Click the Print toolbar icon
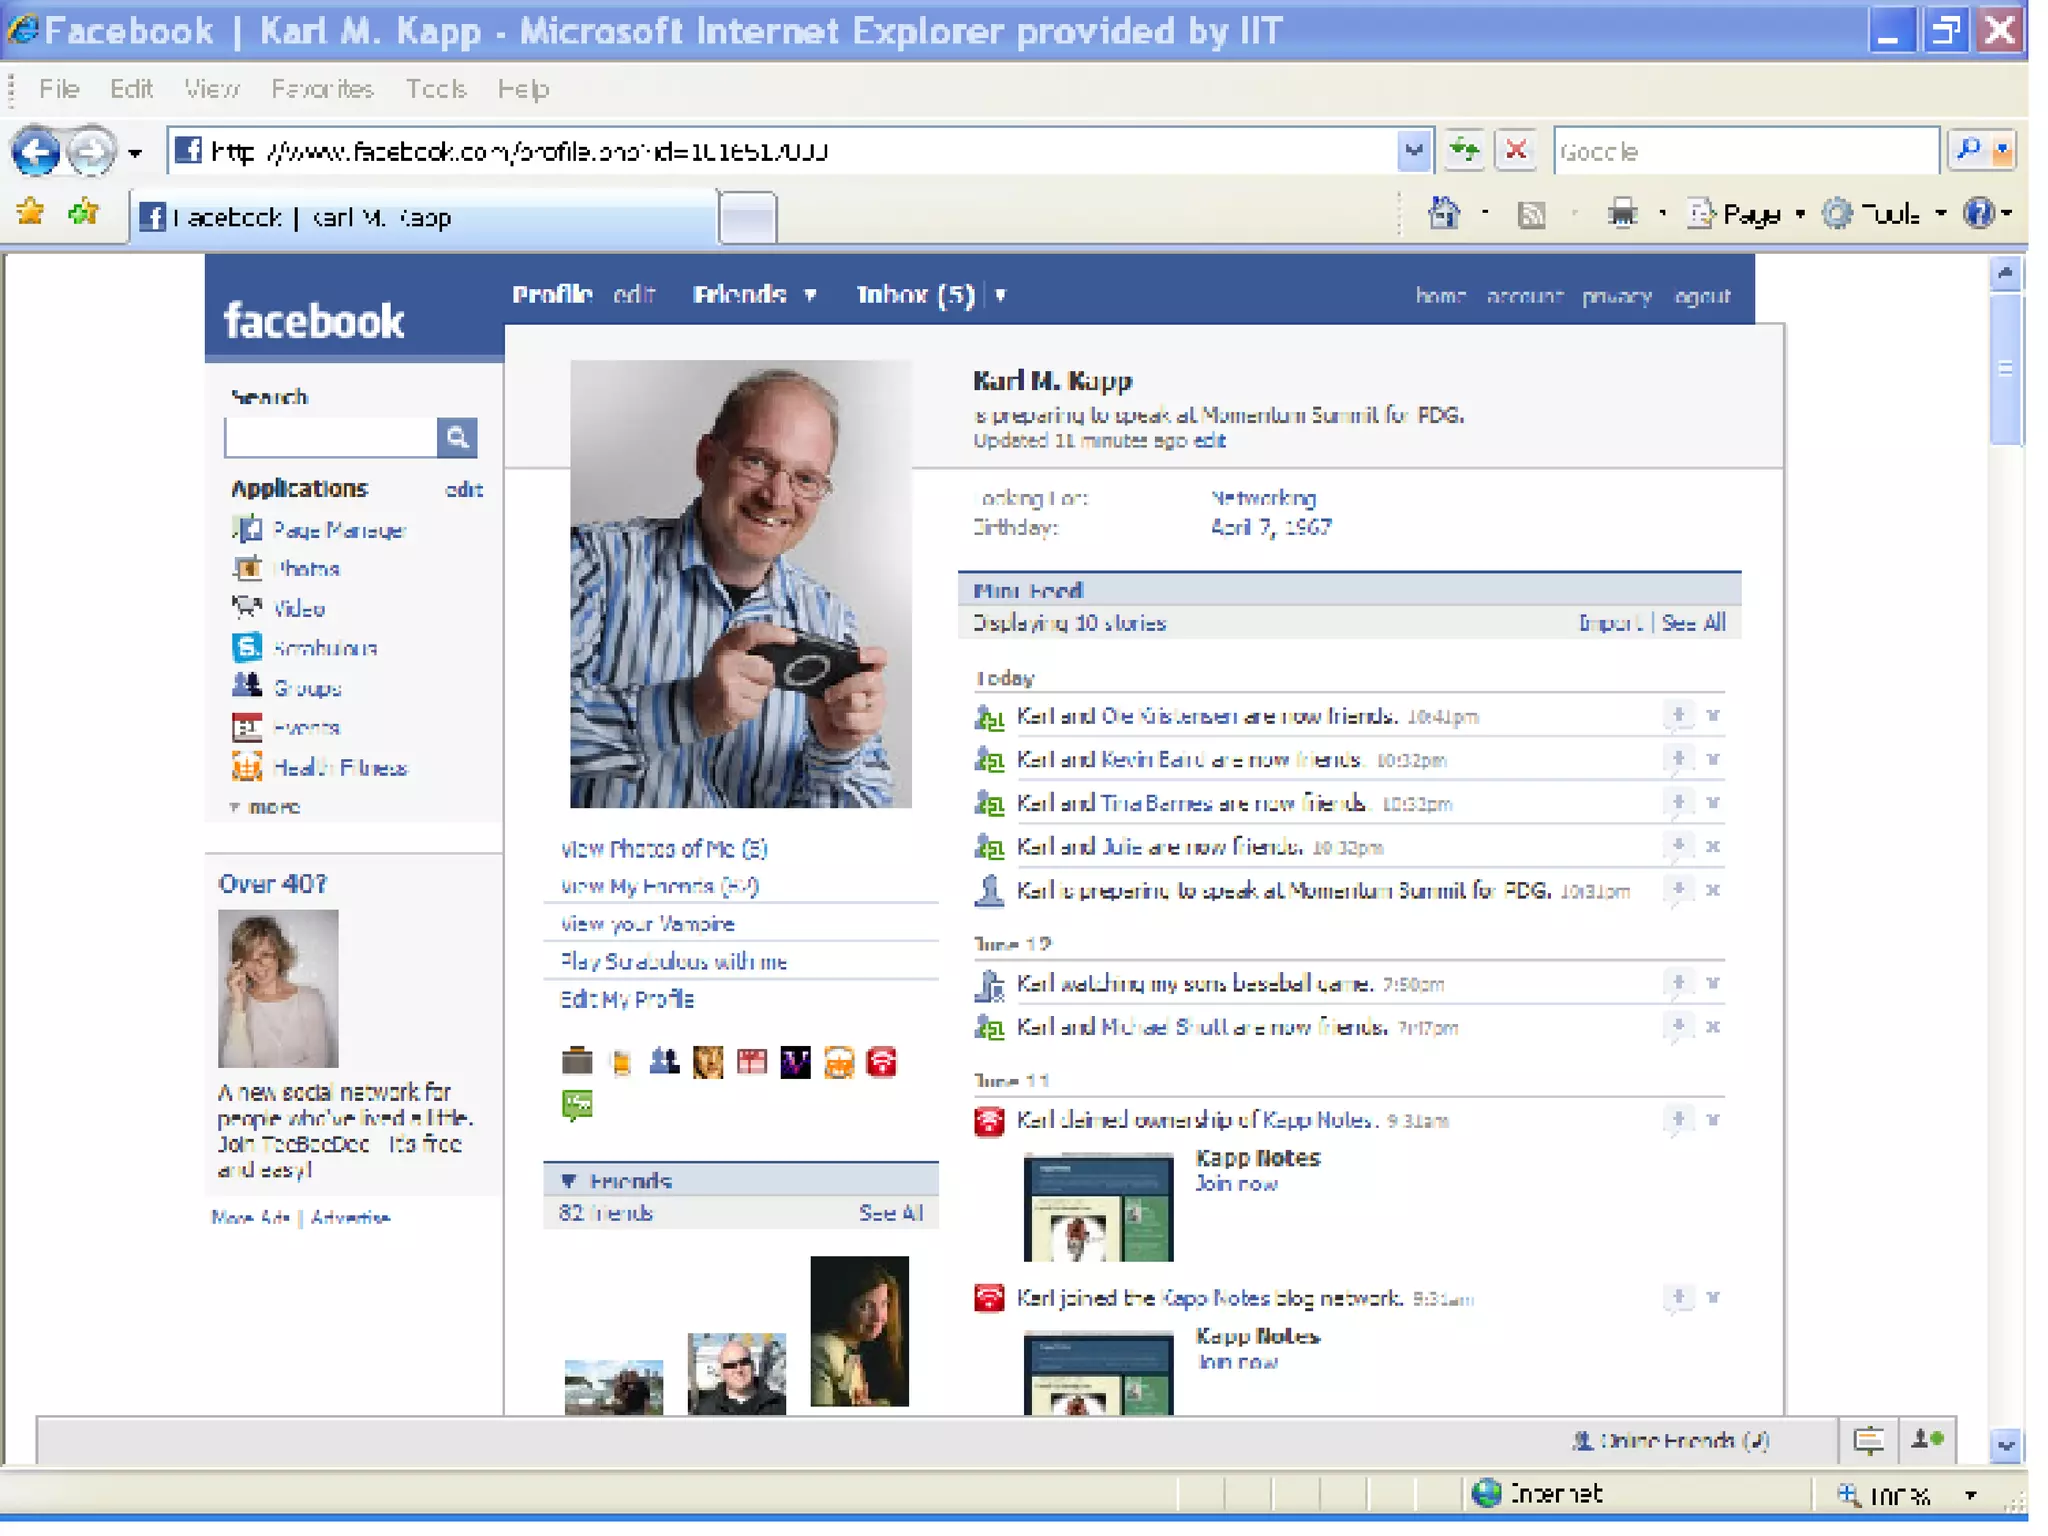This screenshot has height=1536, width=2048. click(x=1622, y=213)
